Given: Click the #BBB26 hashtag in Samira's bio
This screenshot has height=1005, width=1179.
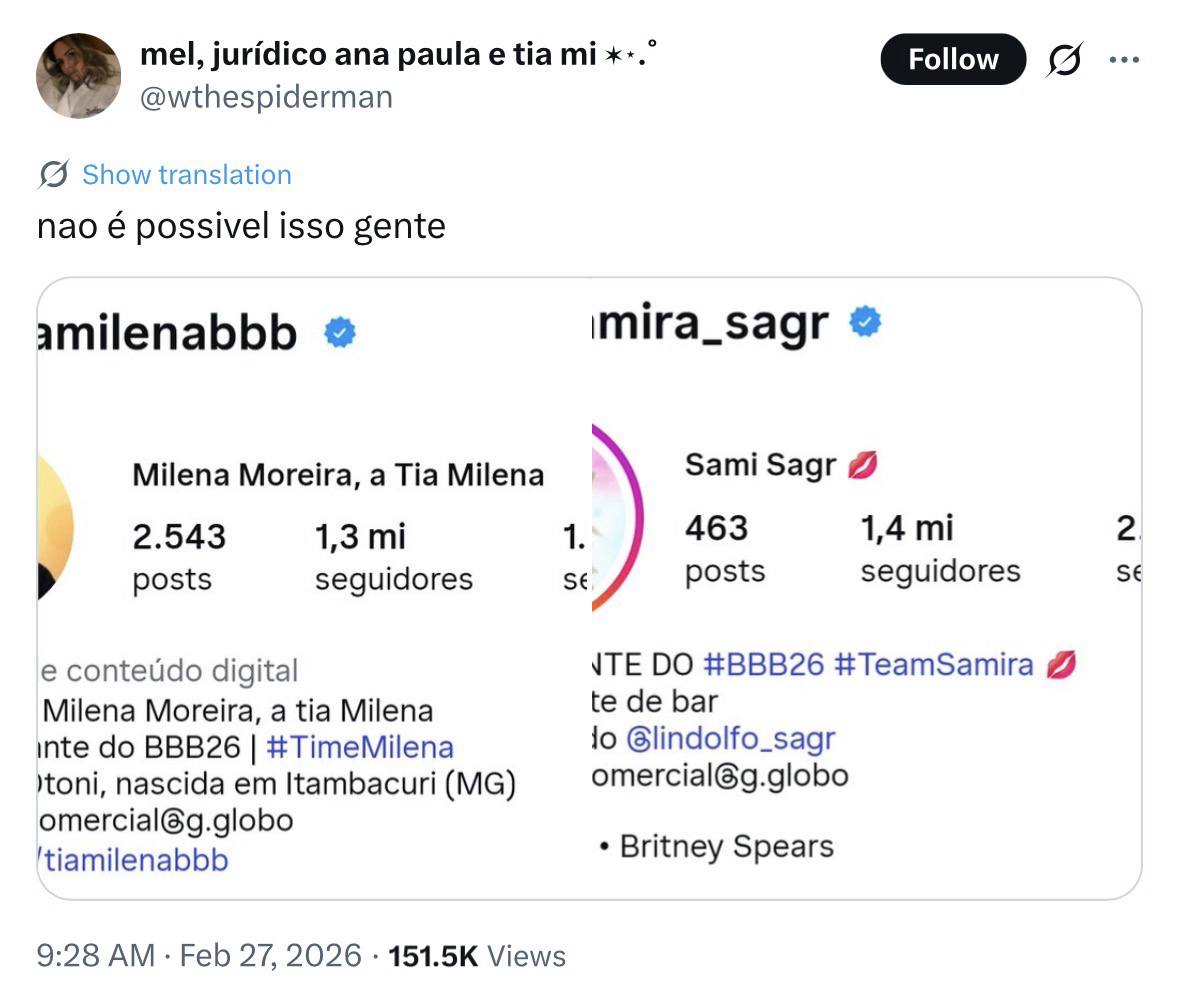Looking at the screenshot, I should tap(764, 665).
